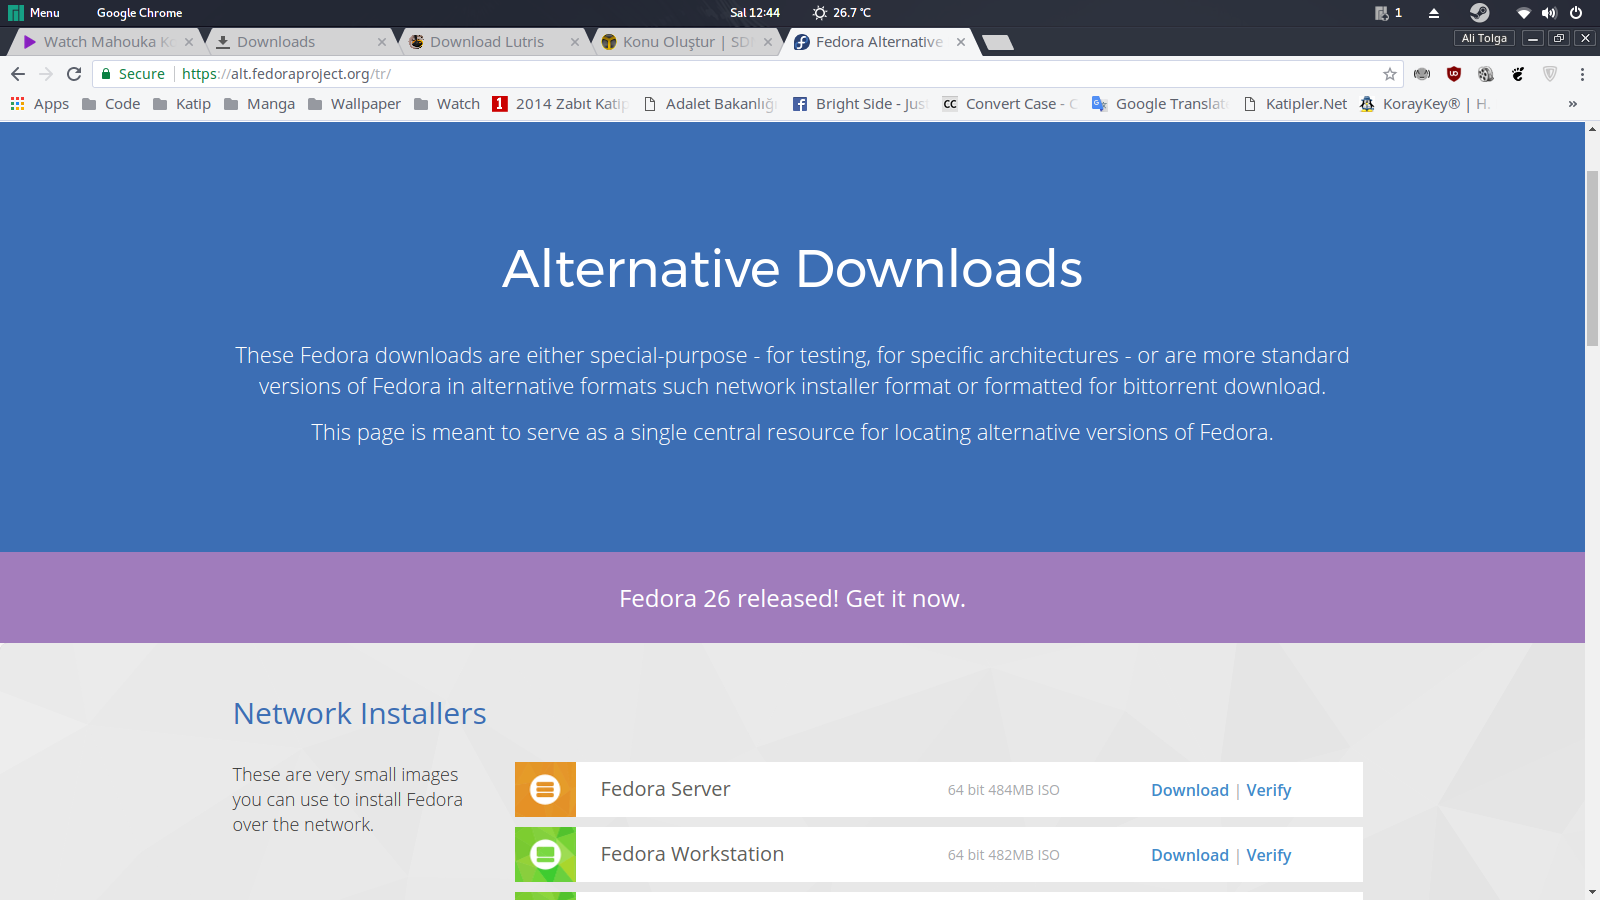Viewport: 1600px width, 900px height.
Task: Download the Fedora Workstation network installer
Action: point(1189,855)
